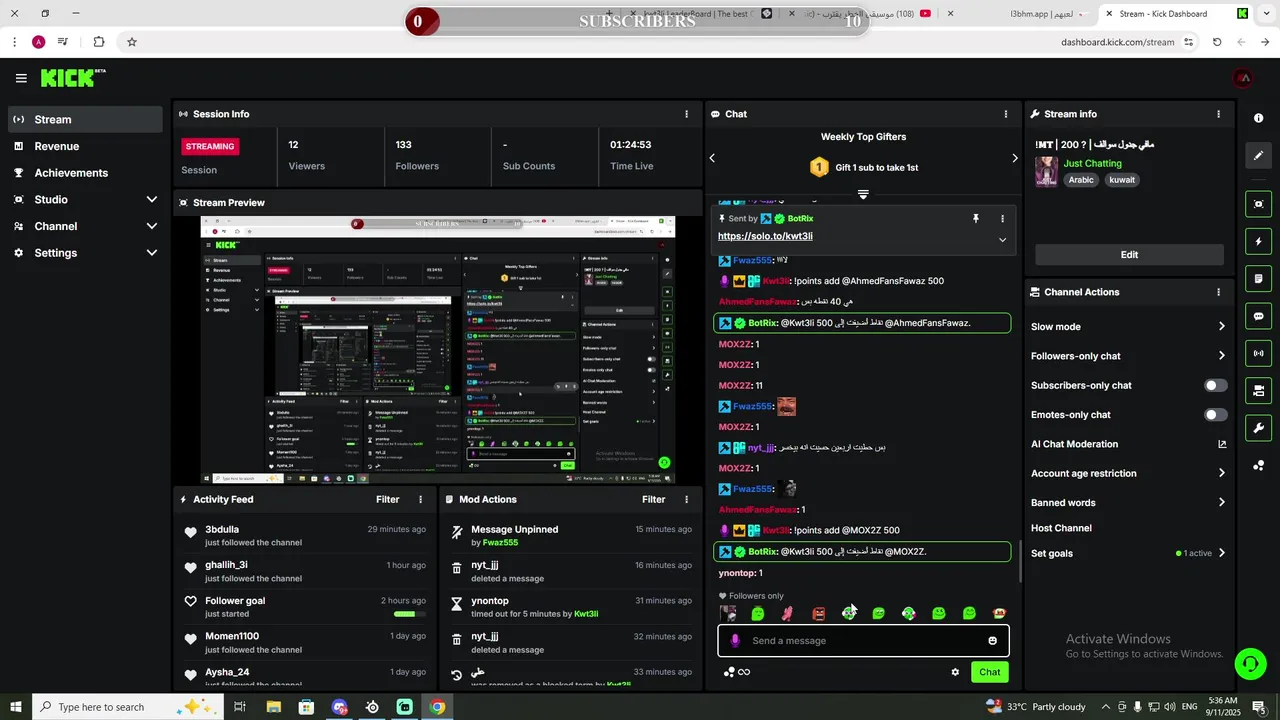Go to previous Weekly Top Gifters slide

pyautogui.click(x=712, y=158)
